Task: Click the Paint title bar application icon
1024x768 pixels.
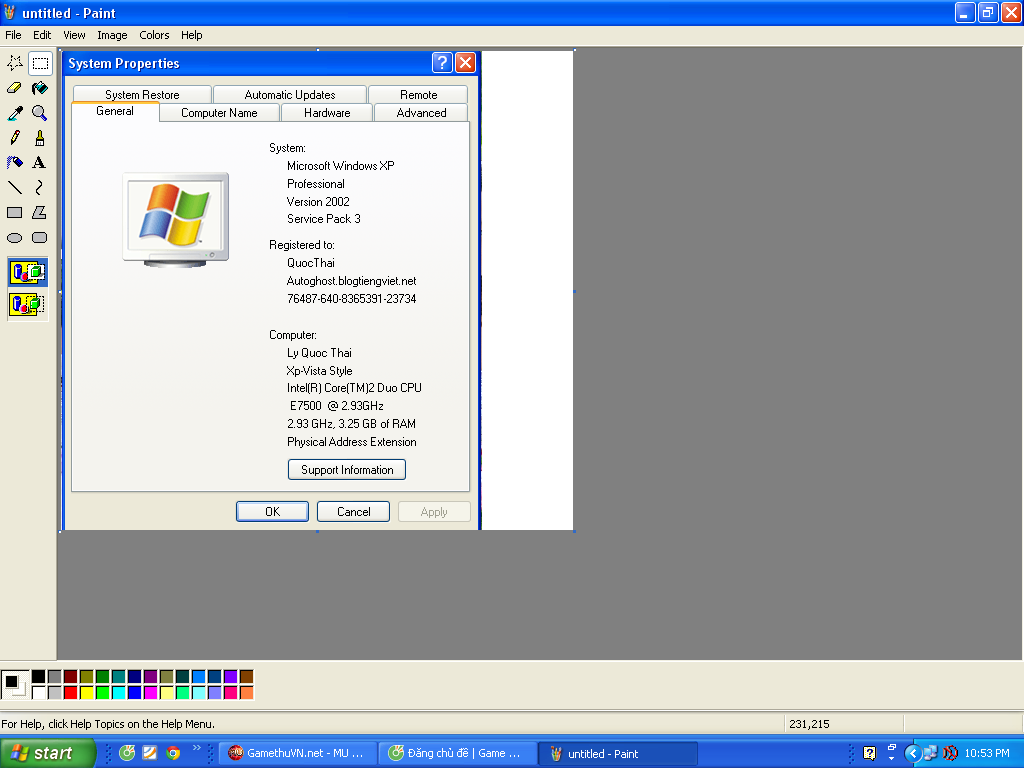Action: pyautogui.click(x=10, y=12)
